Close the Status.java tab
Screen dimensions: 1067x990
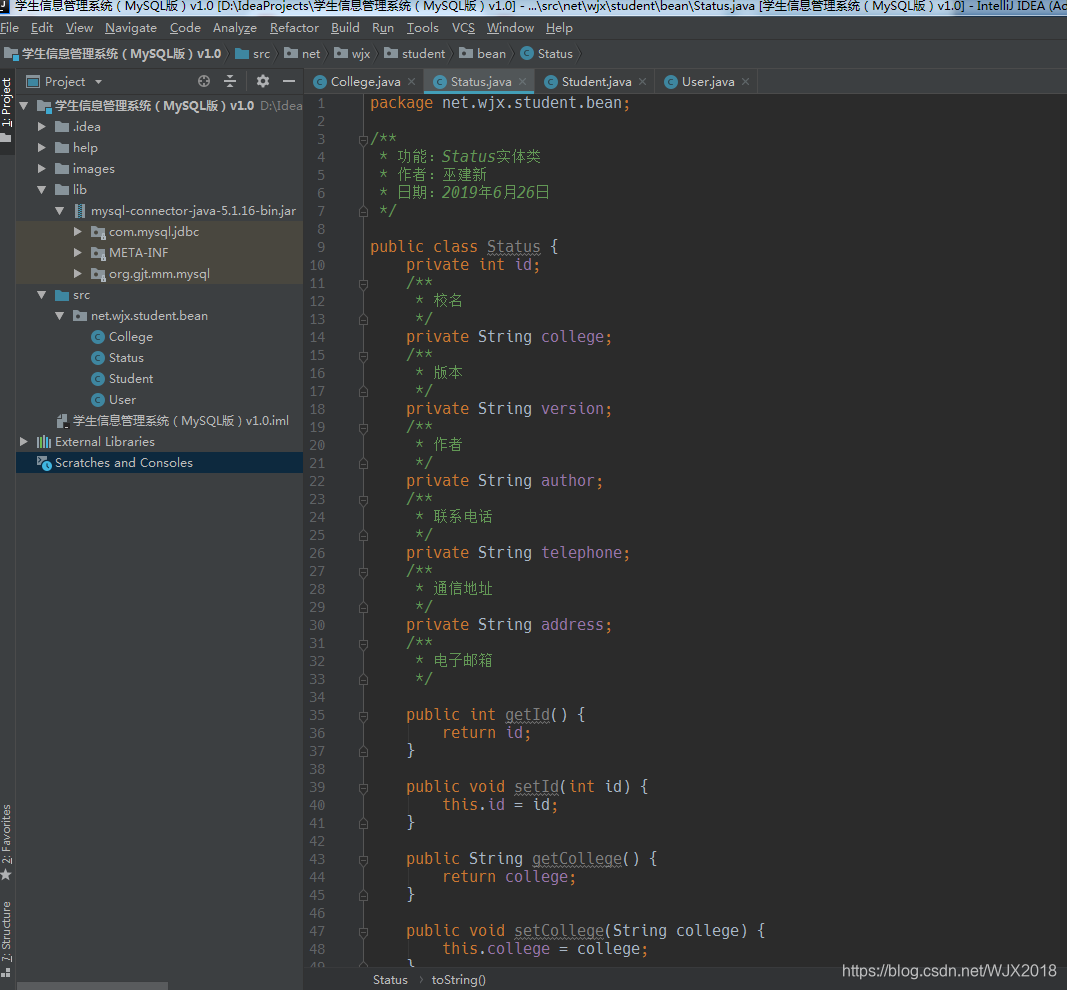[523, 82]
